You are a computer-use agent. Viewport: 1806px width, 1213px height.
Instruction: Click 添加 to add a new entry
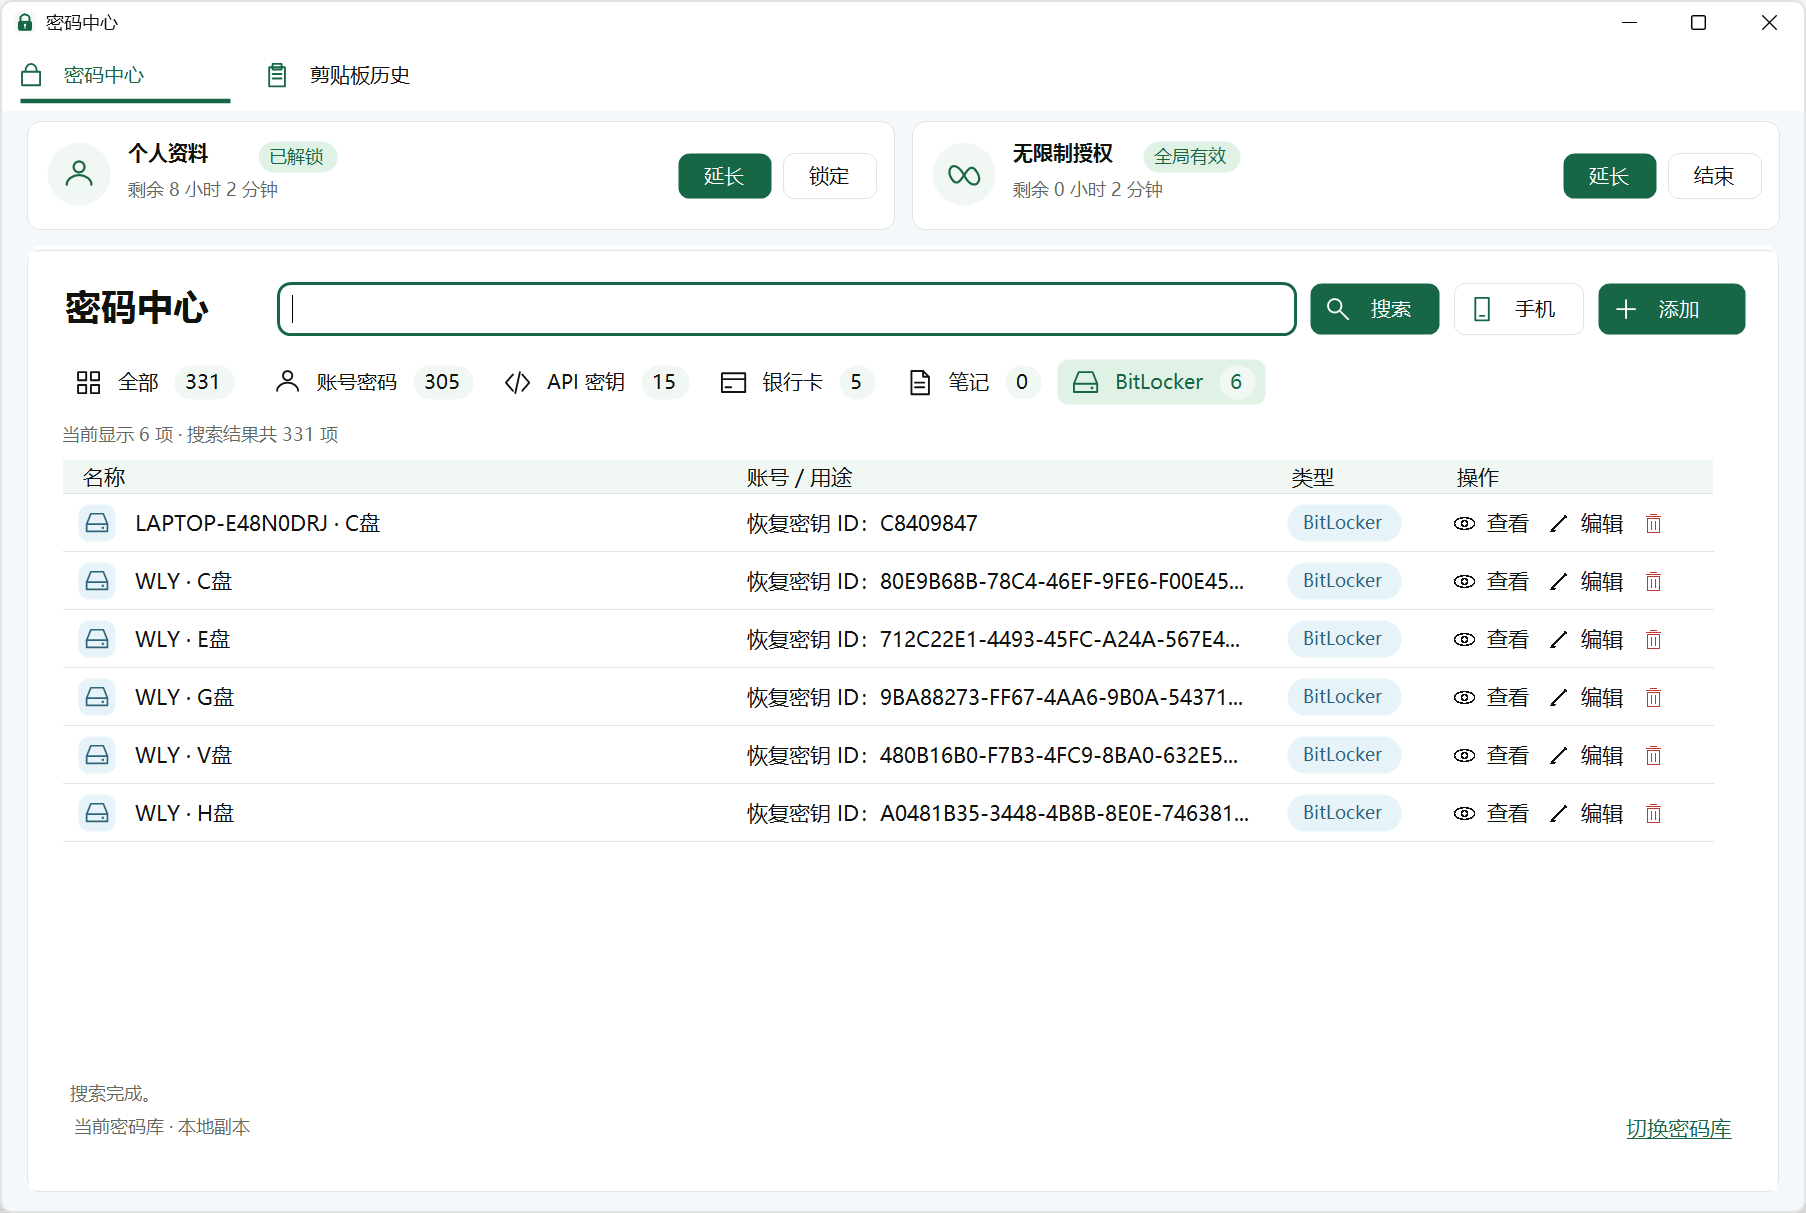click(1671, 309)
